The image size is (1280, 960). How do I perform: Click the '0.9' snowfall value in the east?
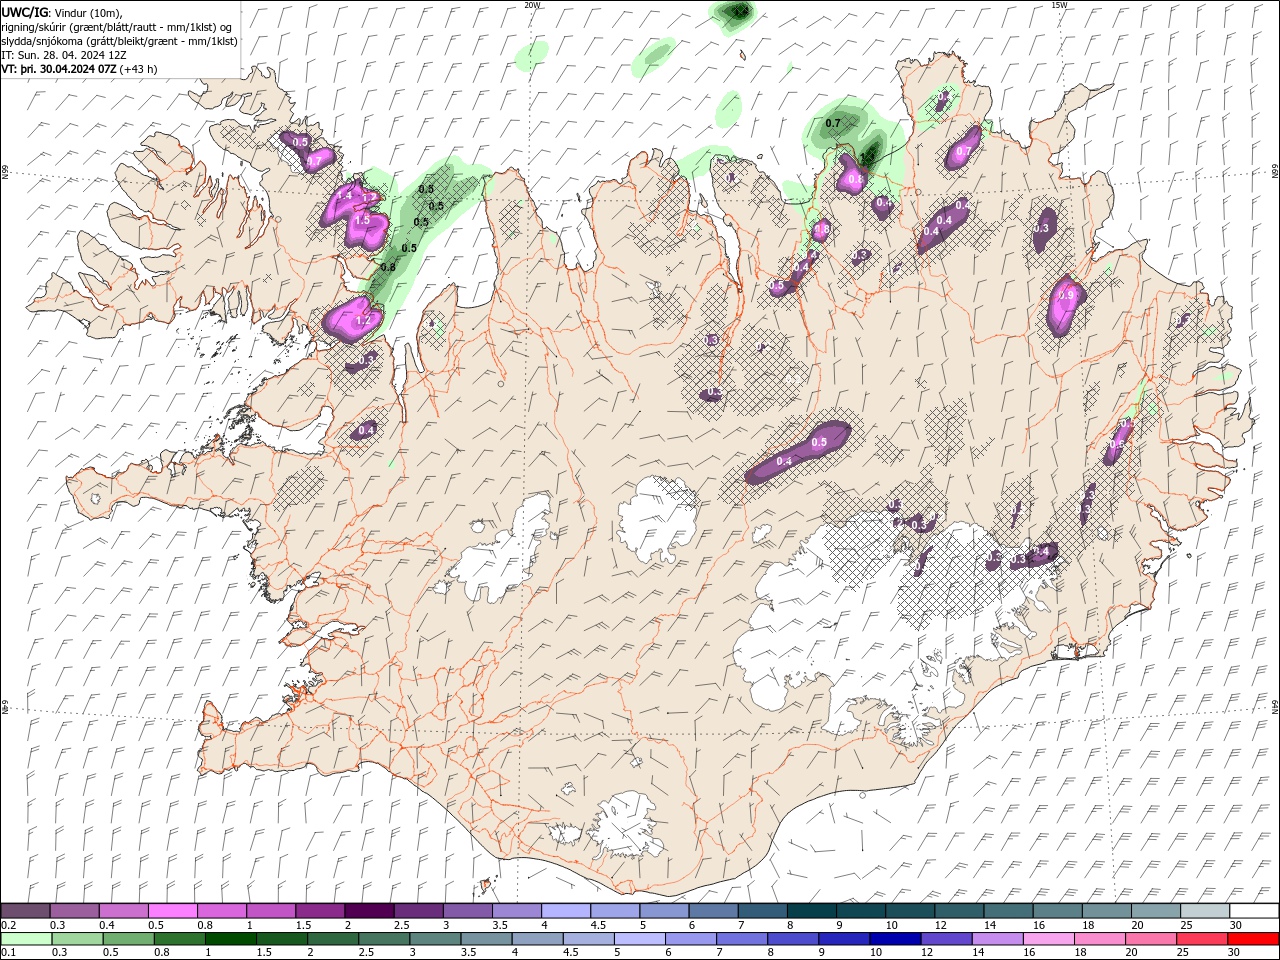point(1066,296)
